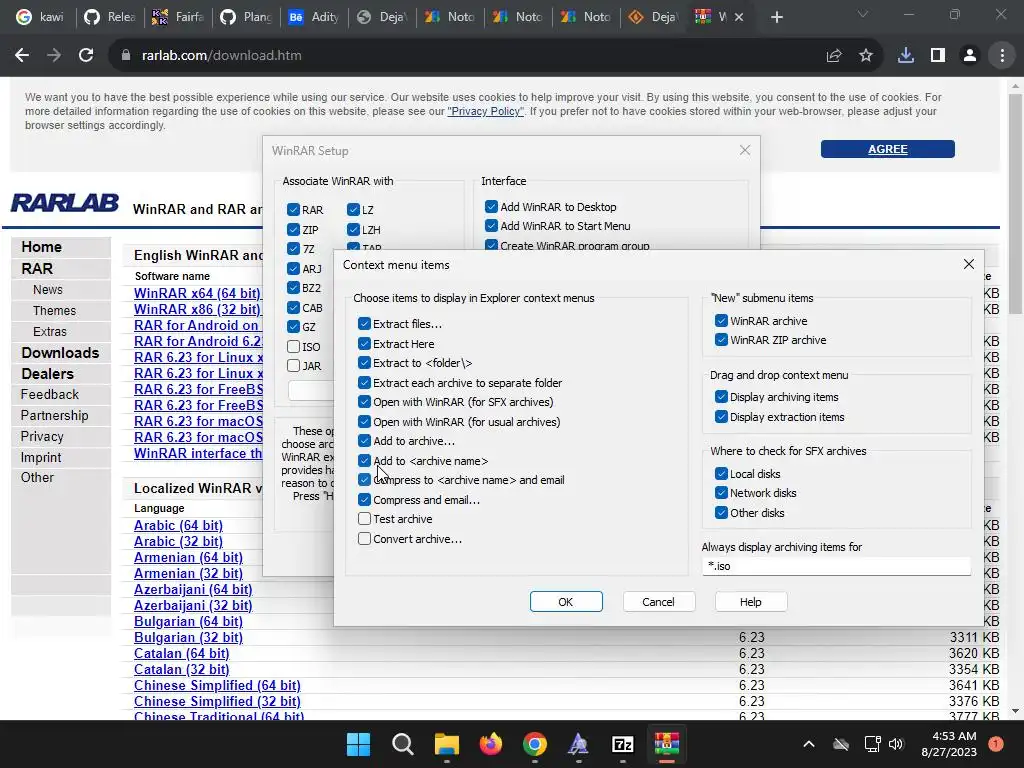Viewport: 1024px width, 768px height.
Task: Uncheck Add to archive... option
Action: (364, 441)
